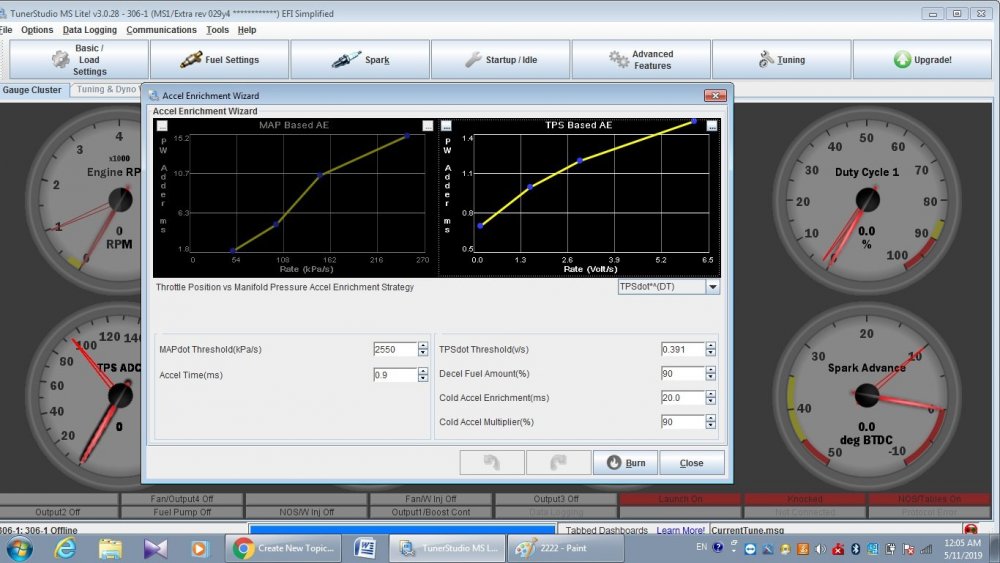Click the Output3 Off indicator

[x=555, y=499]
